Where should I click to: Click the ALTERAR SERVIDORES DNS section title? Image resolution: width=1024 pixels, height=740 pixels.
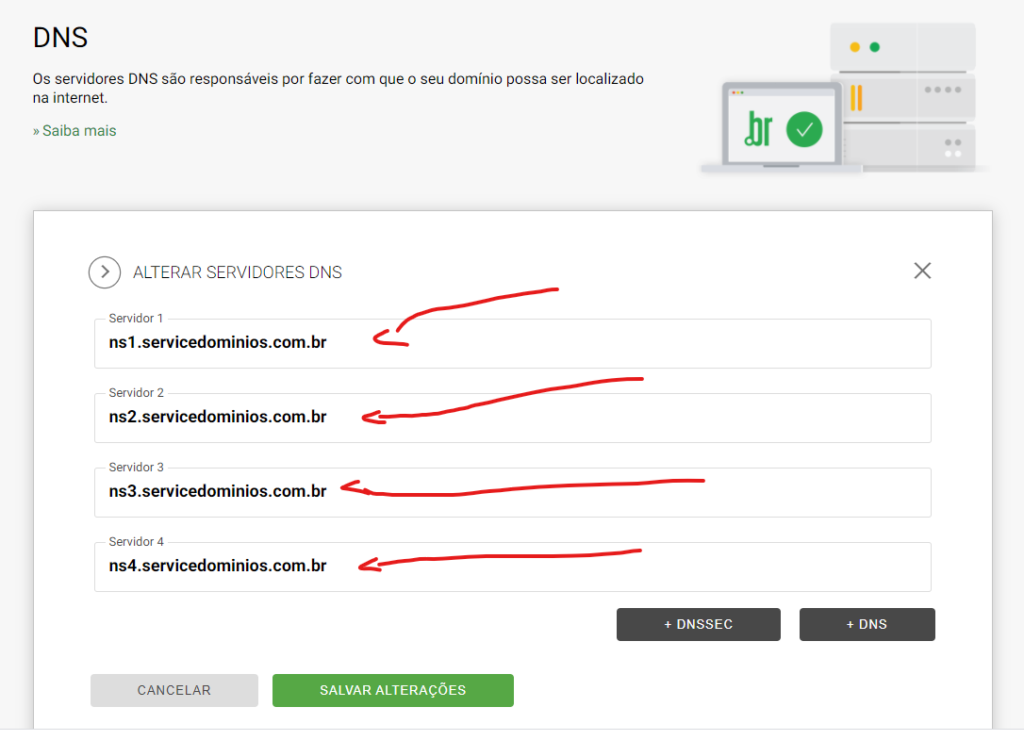coord(237,272)
